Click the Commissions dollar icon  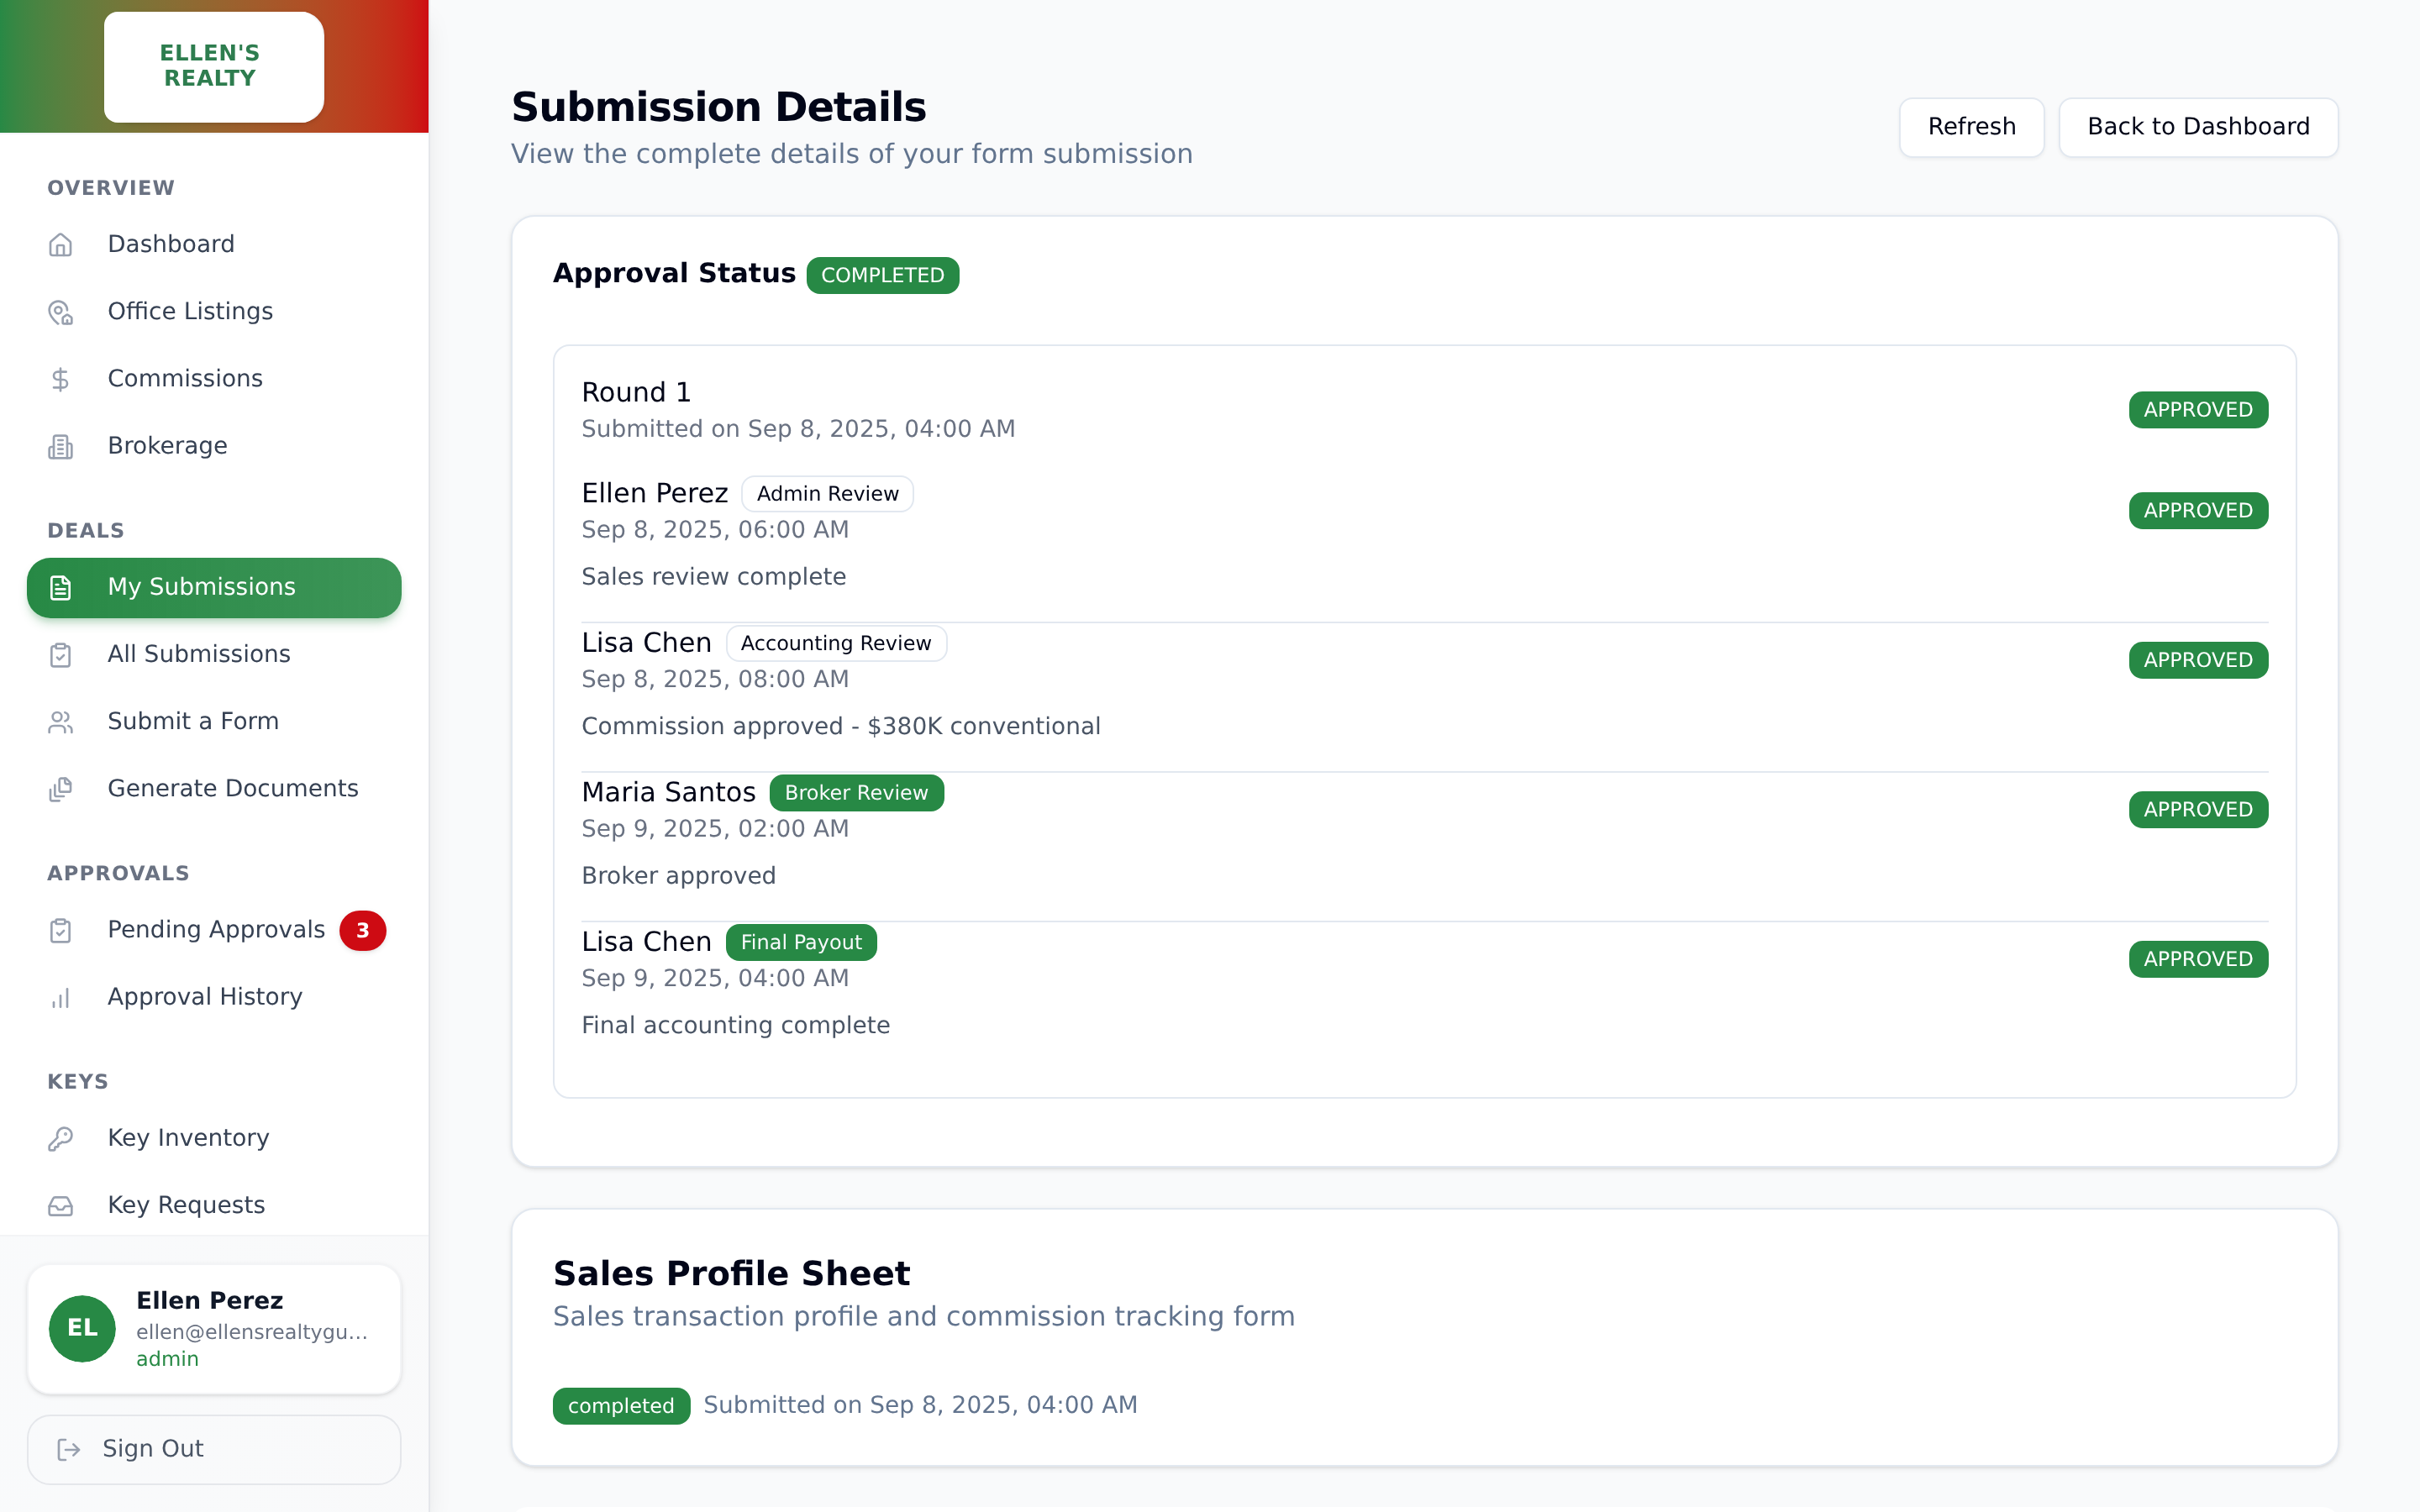(61, 379)
